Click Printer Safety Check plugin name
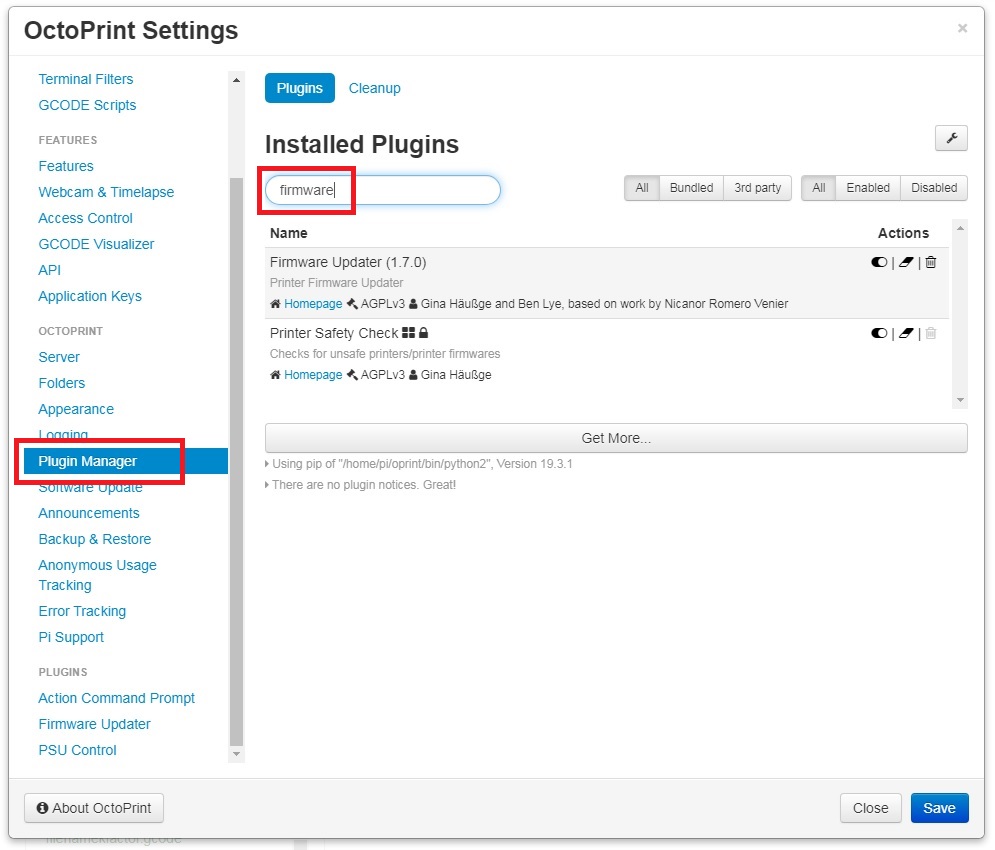 tap(334, 333)
